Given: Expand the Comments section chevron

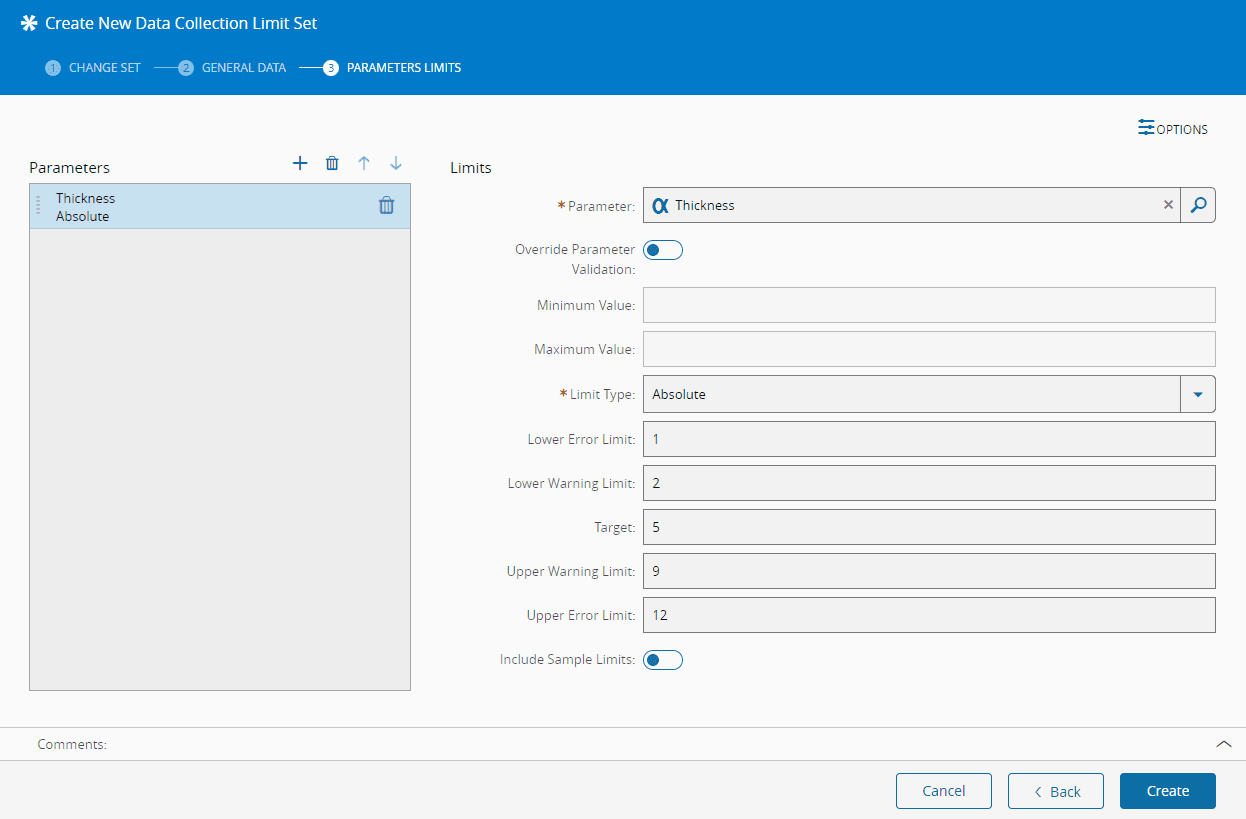Looking at the screenshot, I should (x=1223, y=744).
